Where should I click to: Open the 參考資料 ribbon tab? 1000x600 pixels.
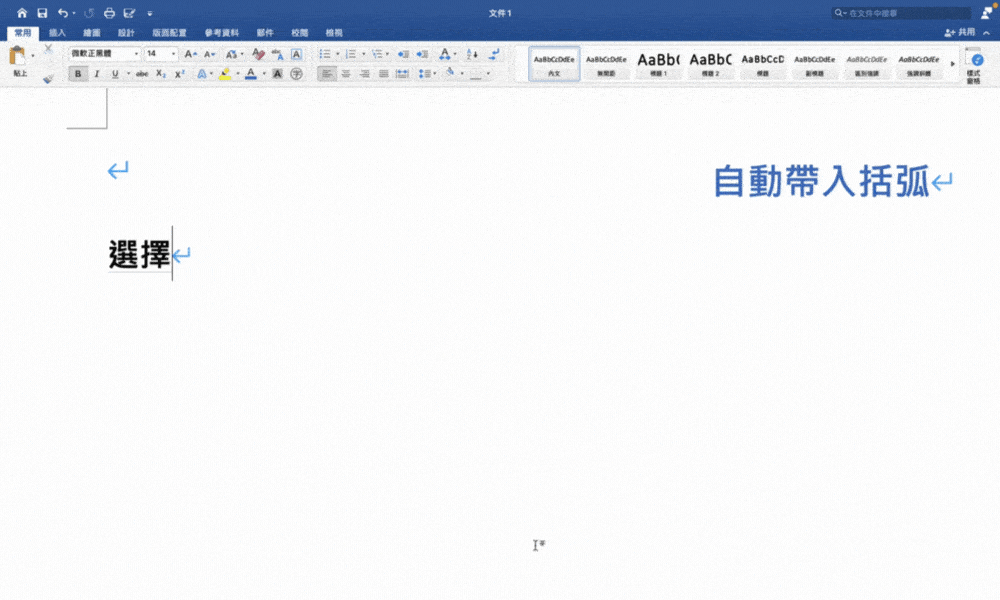(x=222, y=33)
